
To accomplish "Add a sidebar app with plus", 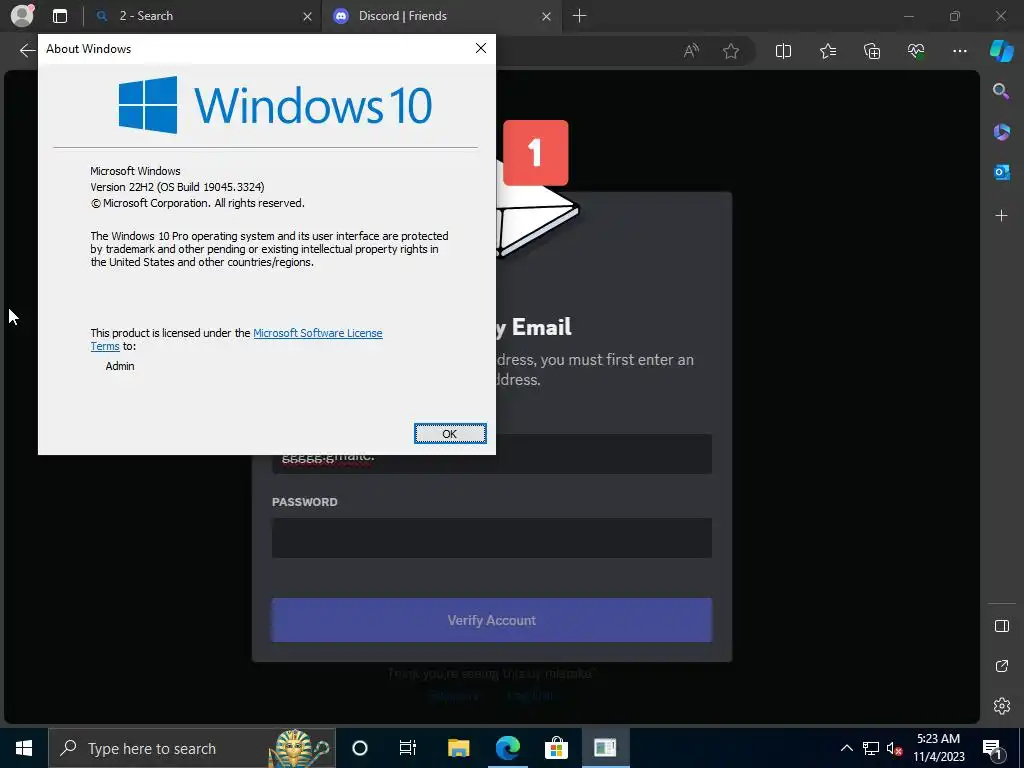I will pyautogui.click(x=1001, y=216).
